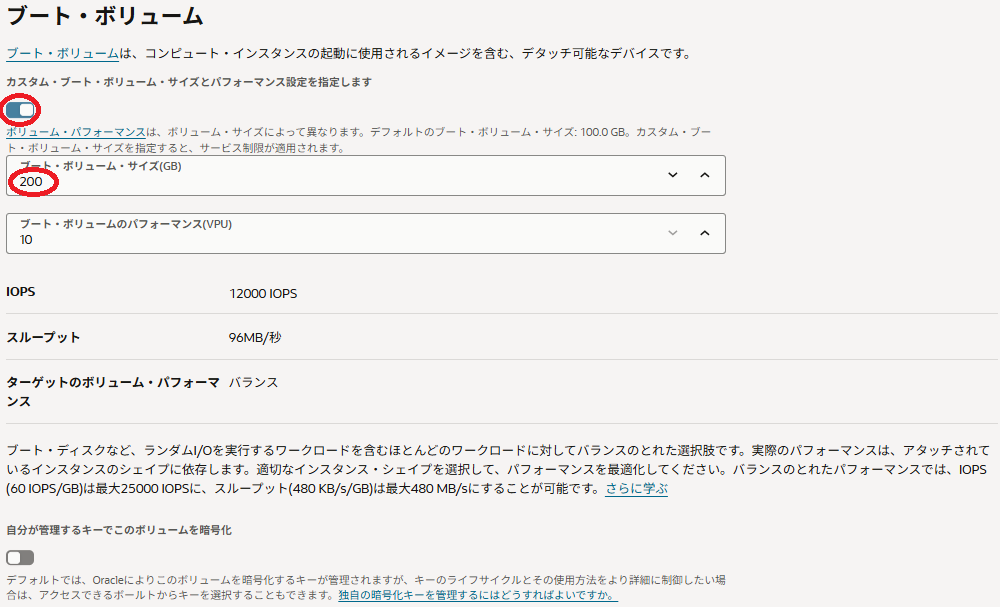Click the 自分が管理するキーでこのボリュームを暗号化 label
The height and width of the screenshot is (607, 1000).
(119, 530)
